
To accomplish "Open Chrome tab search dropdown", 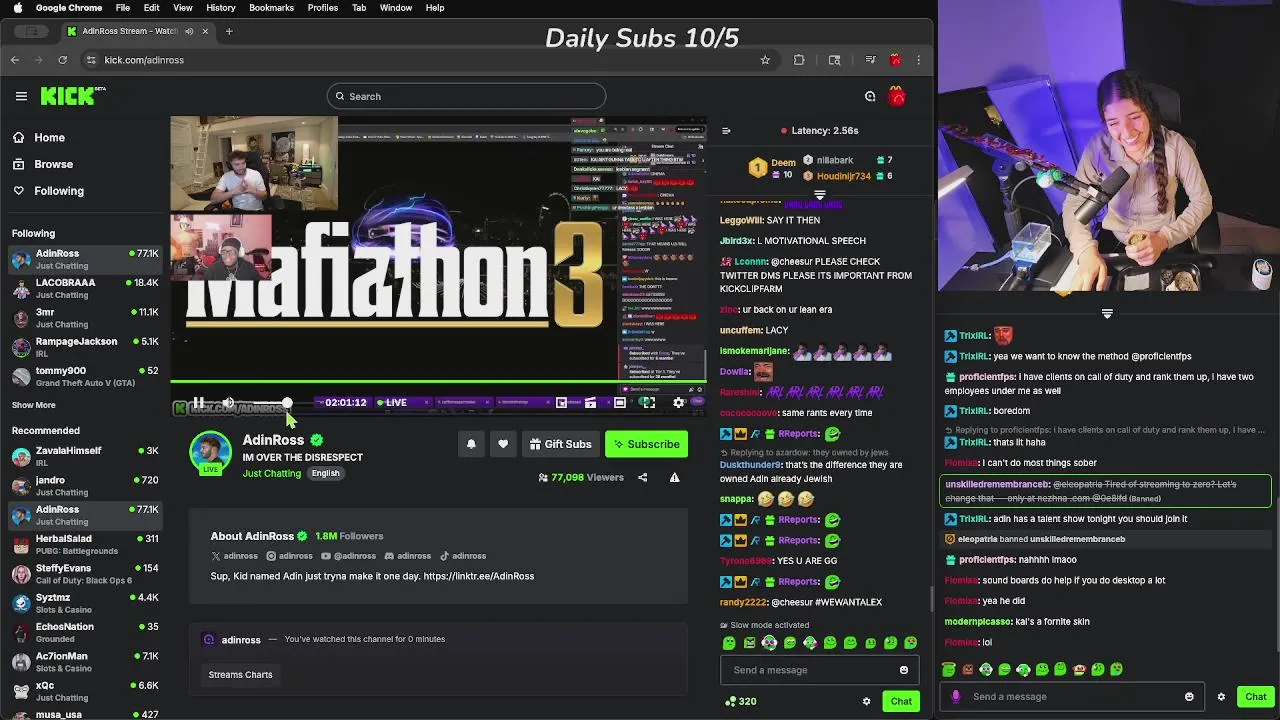I will tap(33, 31).
